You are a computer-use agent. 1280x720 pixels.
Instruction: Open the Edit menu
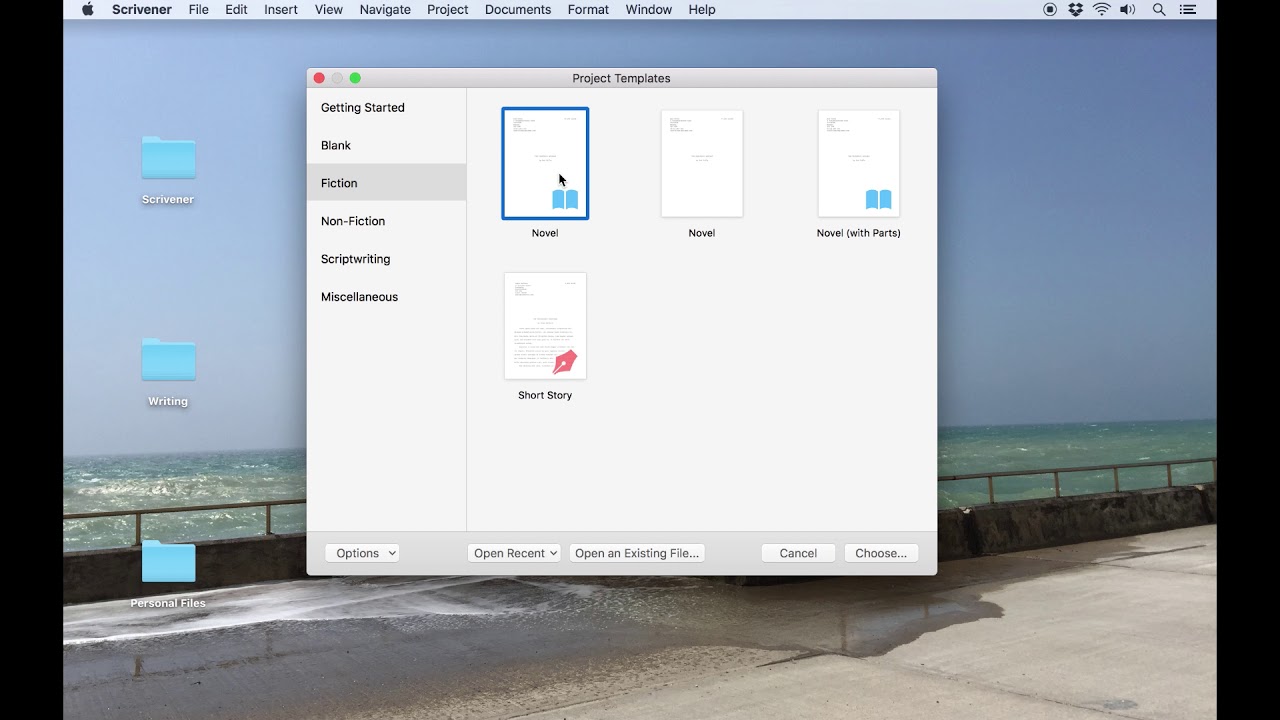click(236, 9)
